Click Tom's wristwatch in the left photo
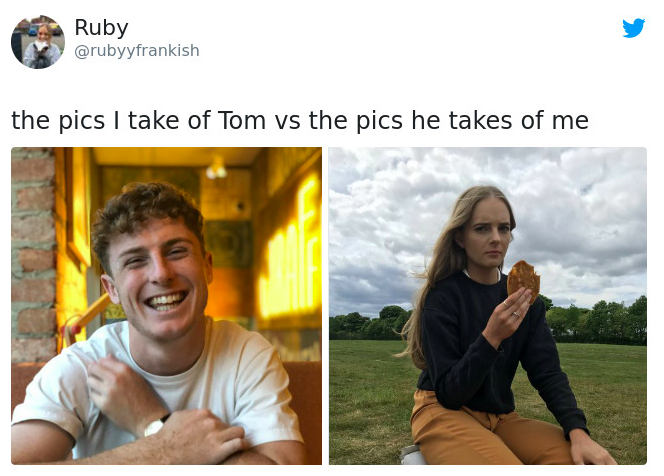The height and width of the screenshot is (476, 664). (x=156, y=426)
